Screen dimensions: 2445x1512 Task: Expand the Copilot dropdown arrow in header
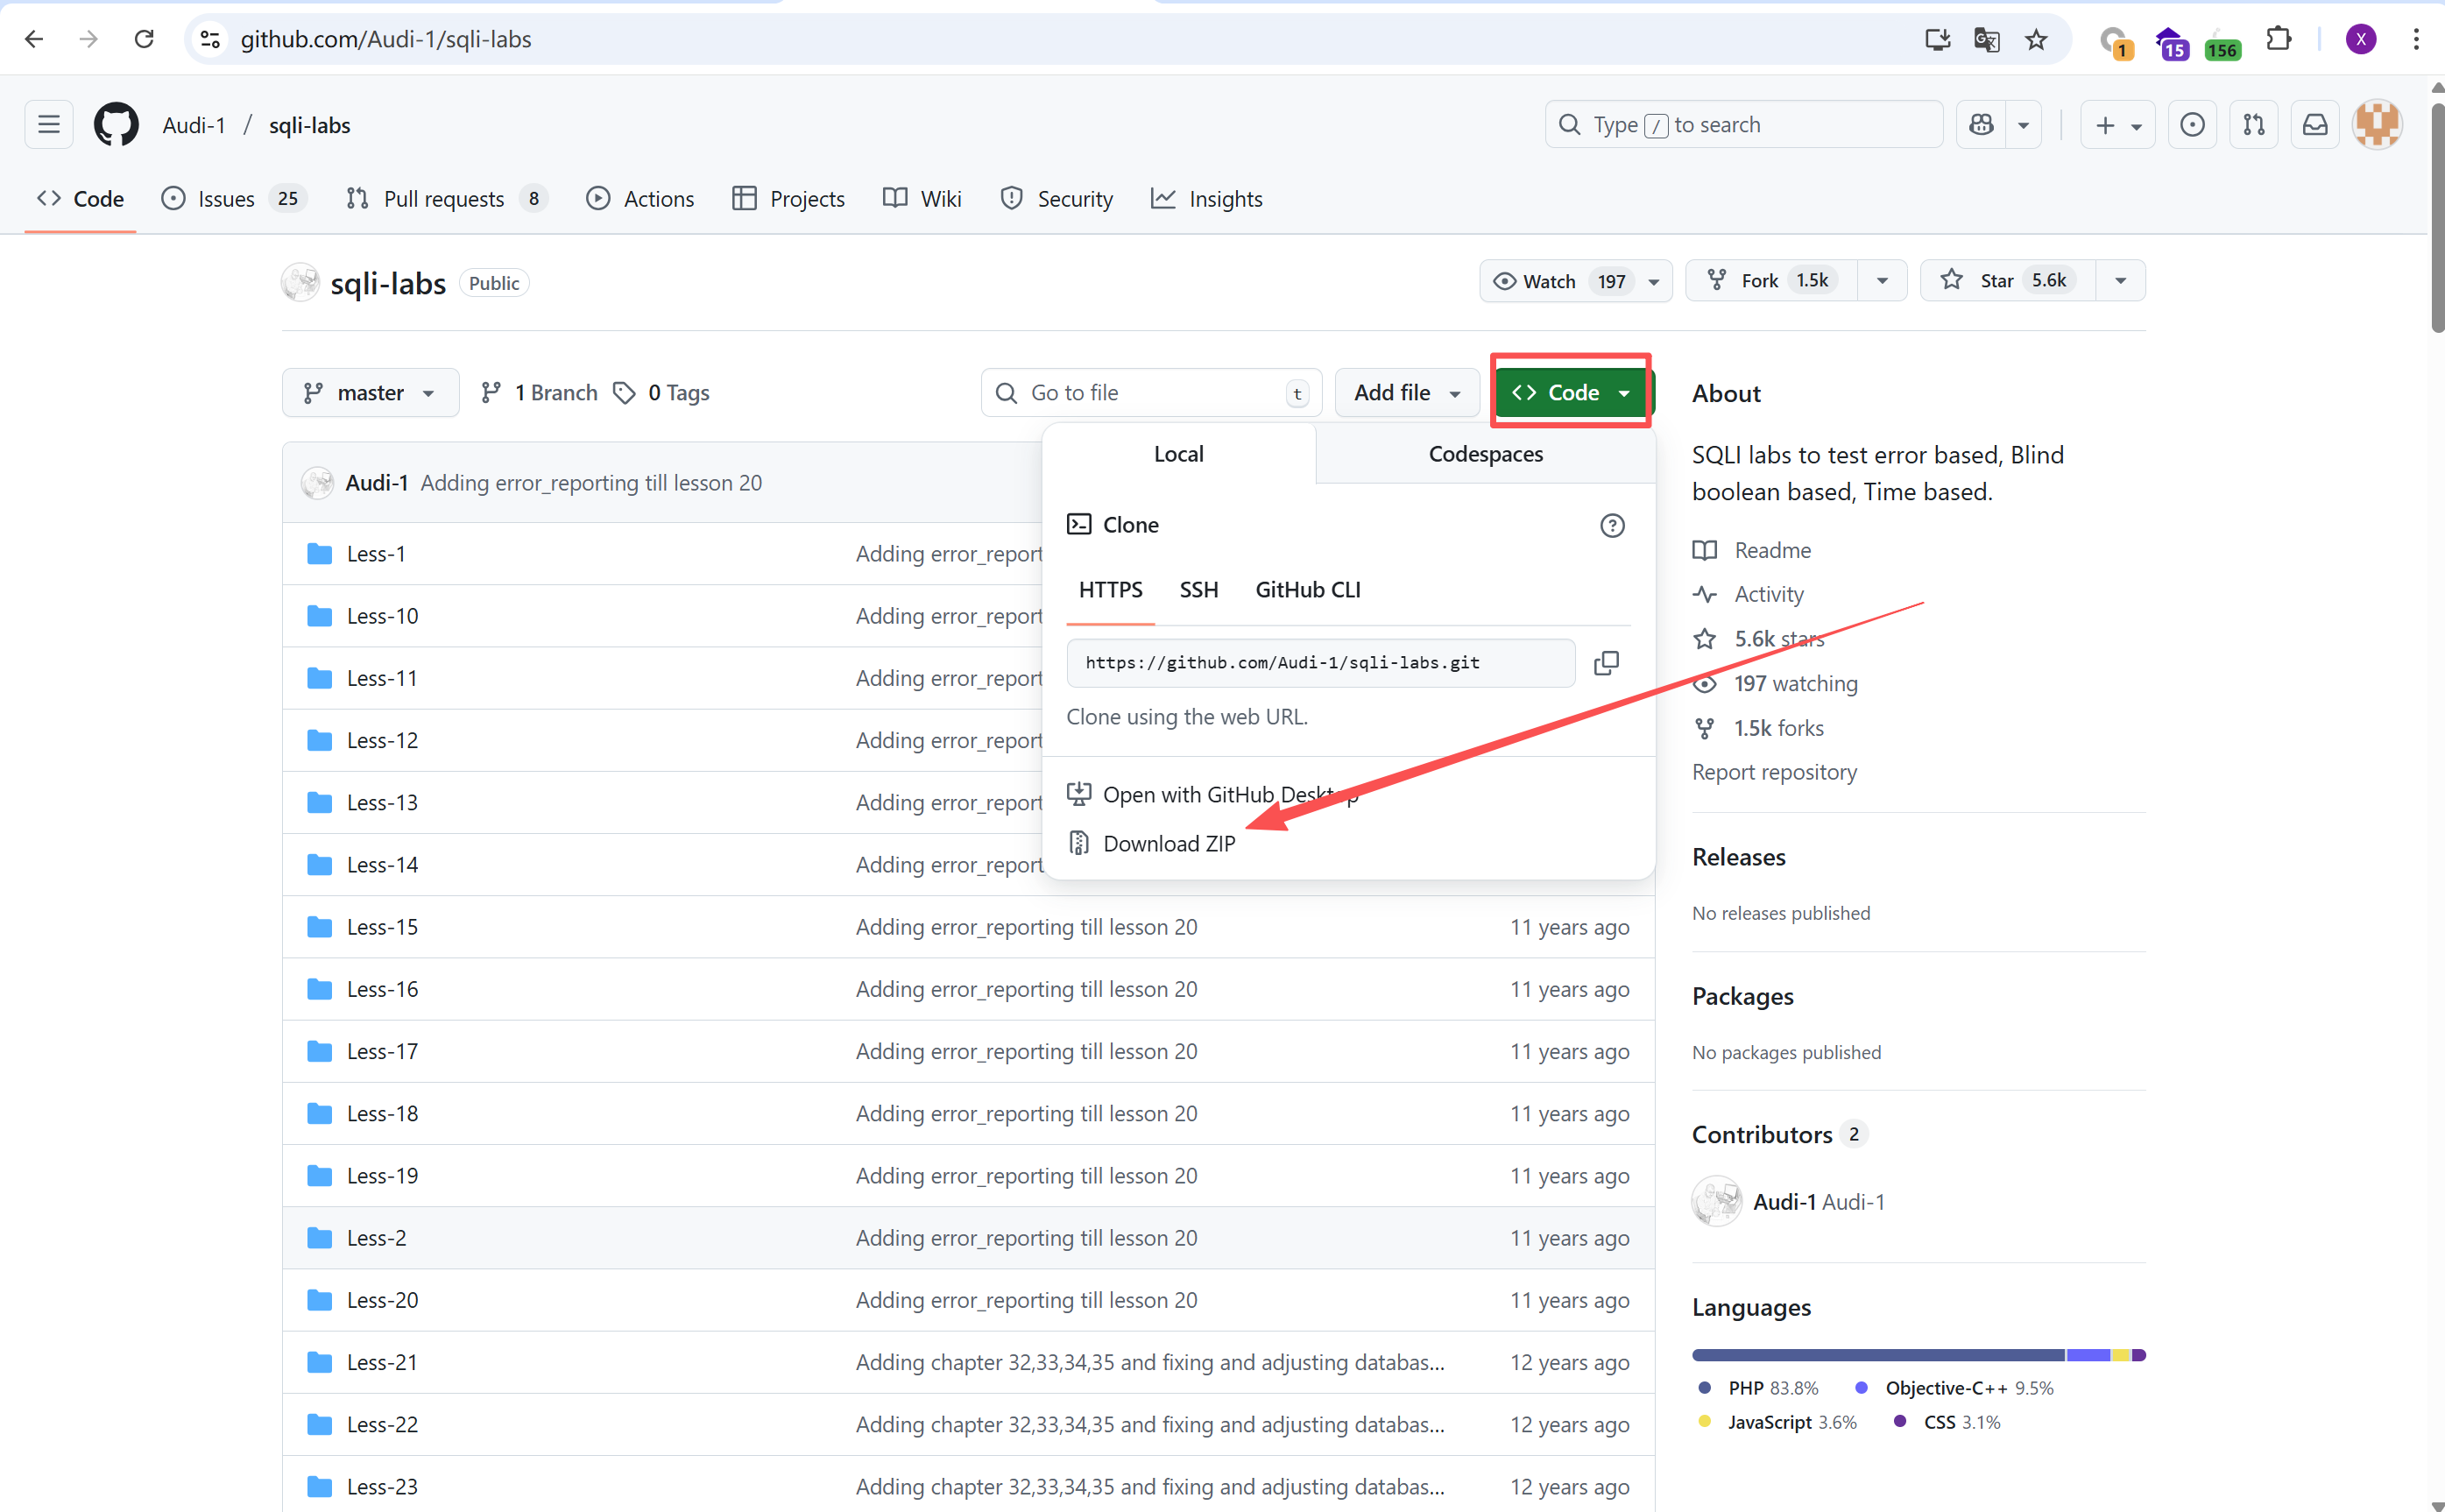click(2023, 125)
